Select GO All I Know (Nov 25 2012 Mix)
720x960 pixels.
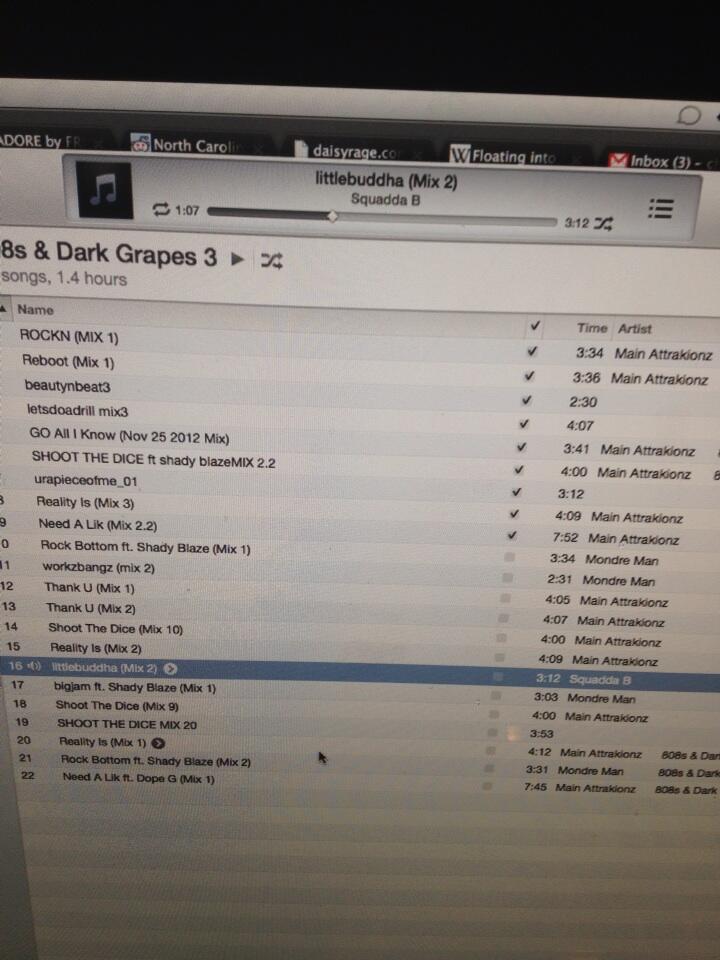coord(129,437)
